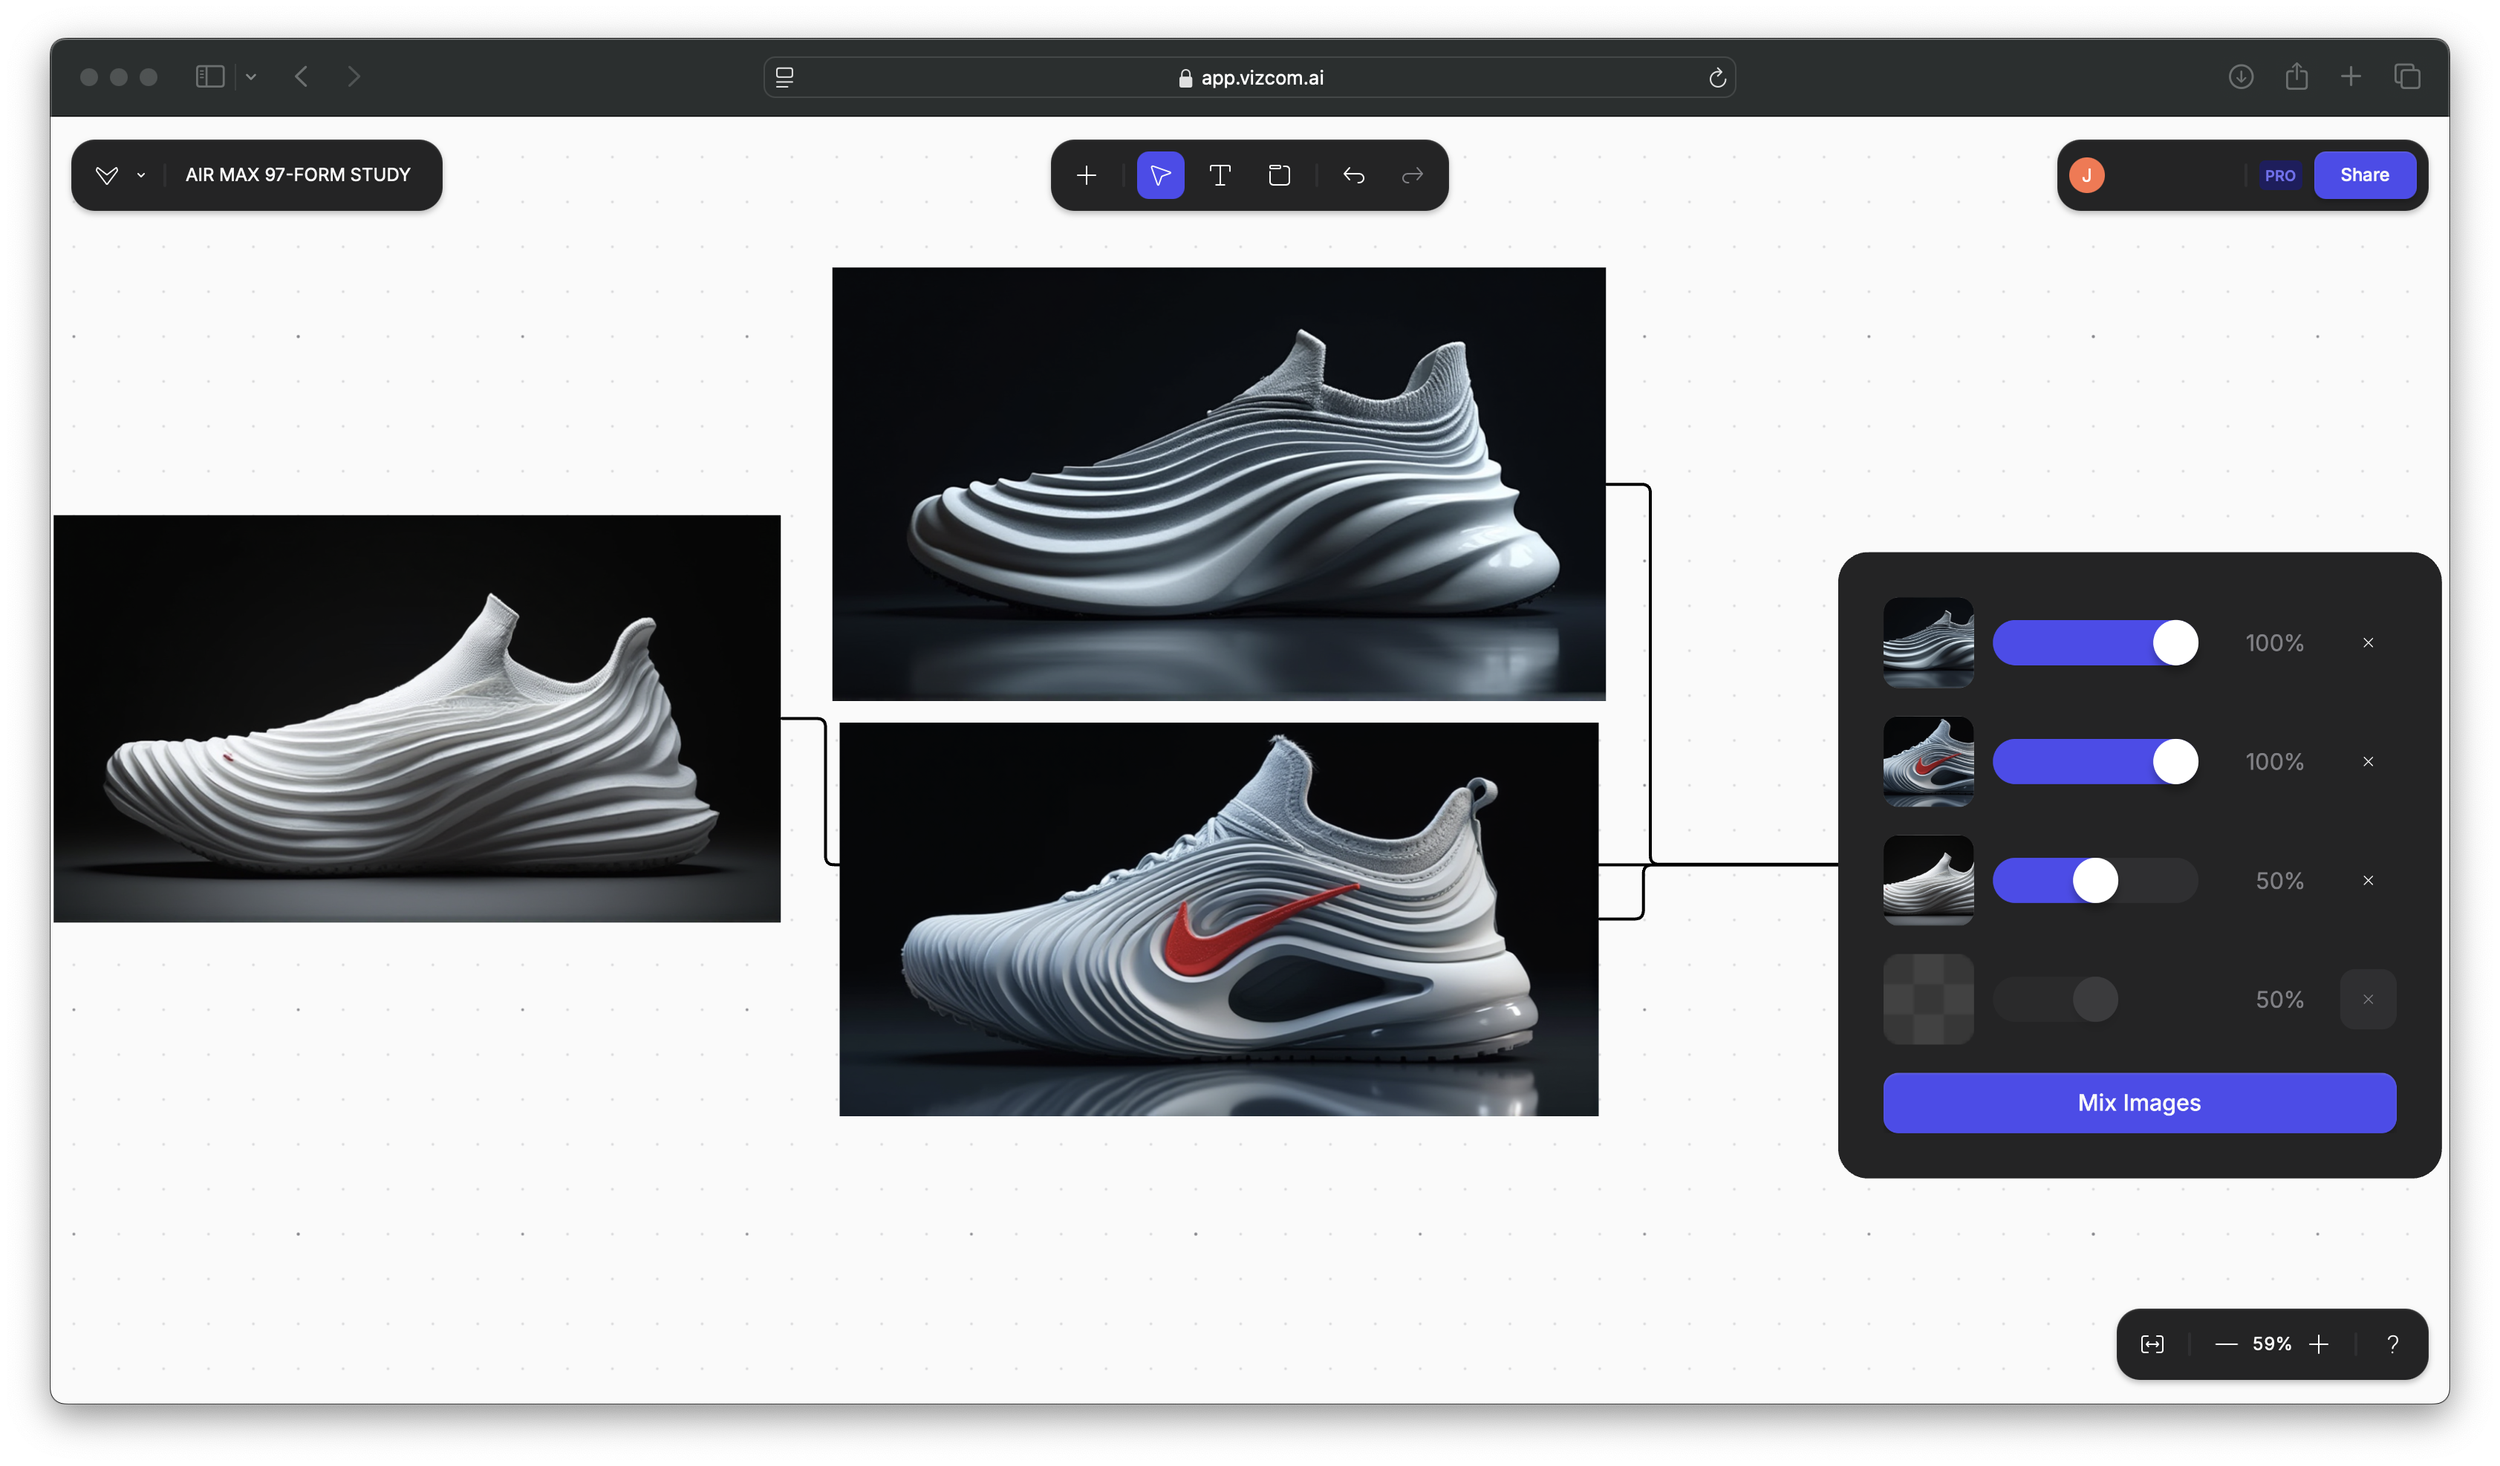The image size is (2500, 1466).
Task: Click the AIR MAX 97-FORM STUDY title
Action: pos(298,175)
